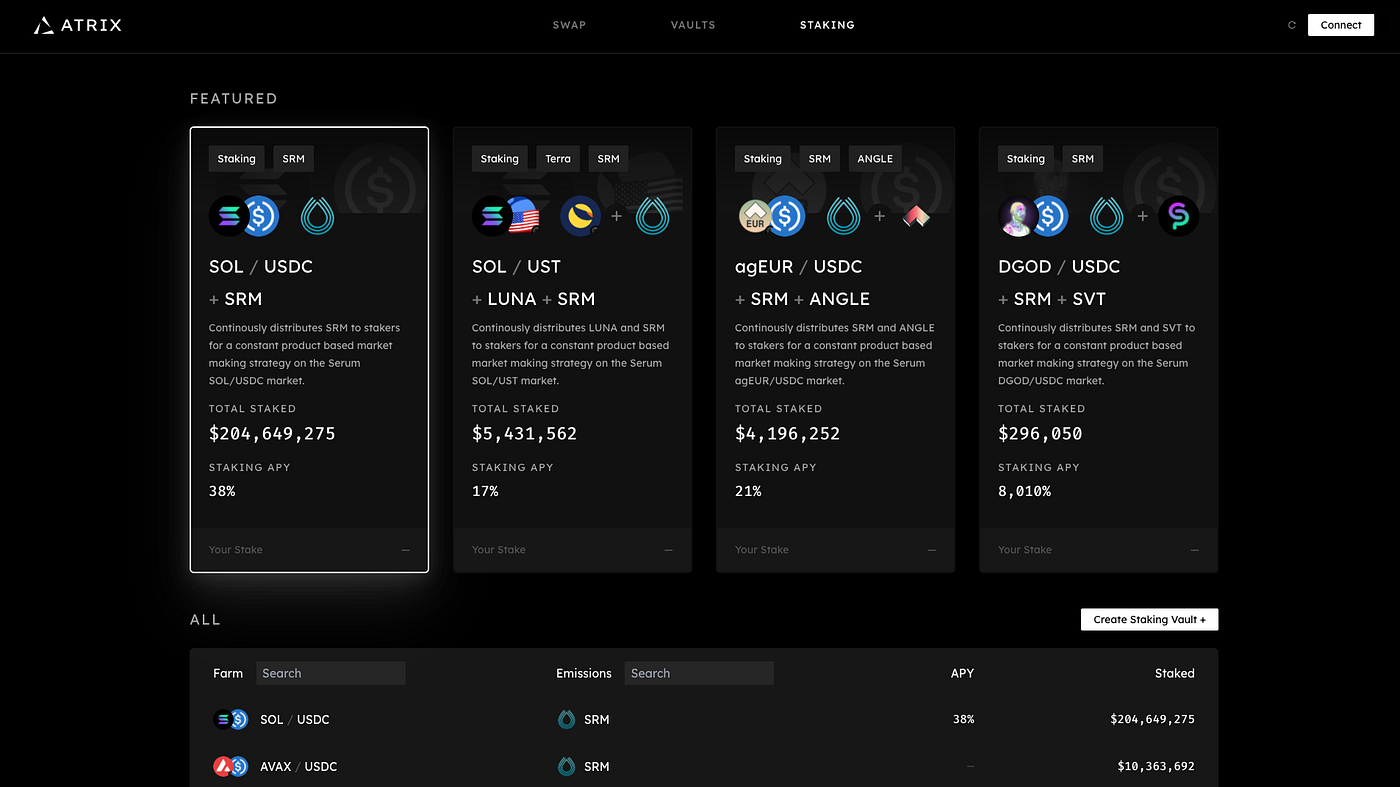Click Your Stake footer on SOL / UST card
The width and height of the screenshot is (1400, 787).
click(572, 550)
